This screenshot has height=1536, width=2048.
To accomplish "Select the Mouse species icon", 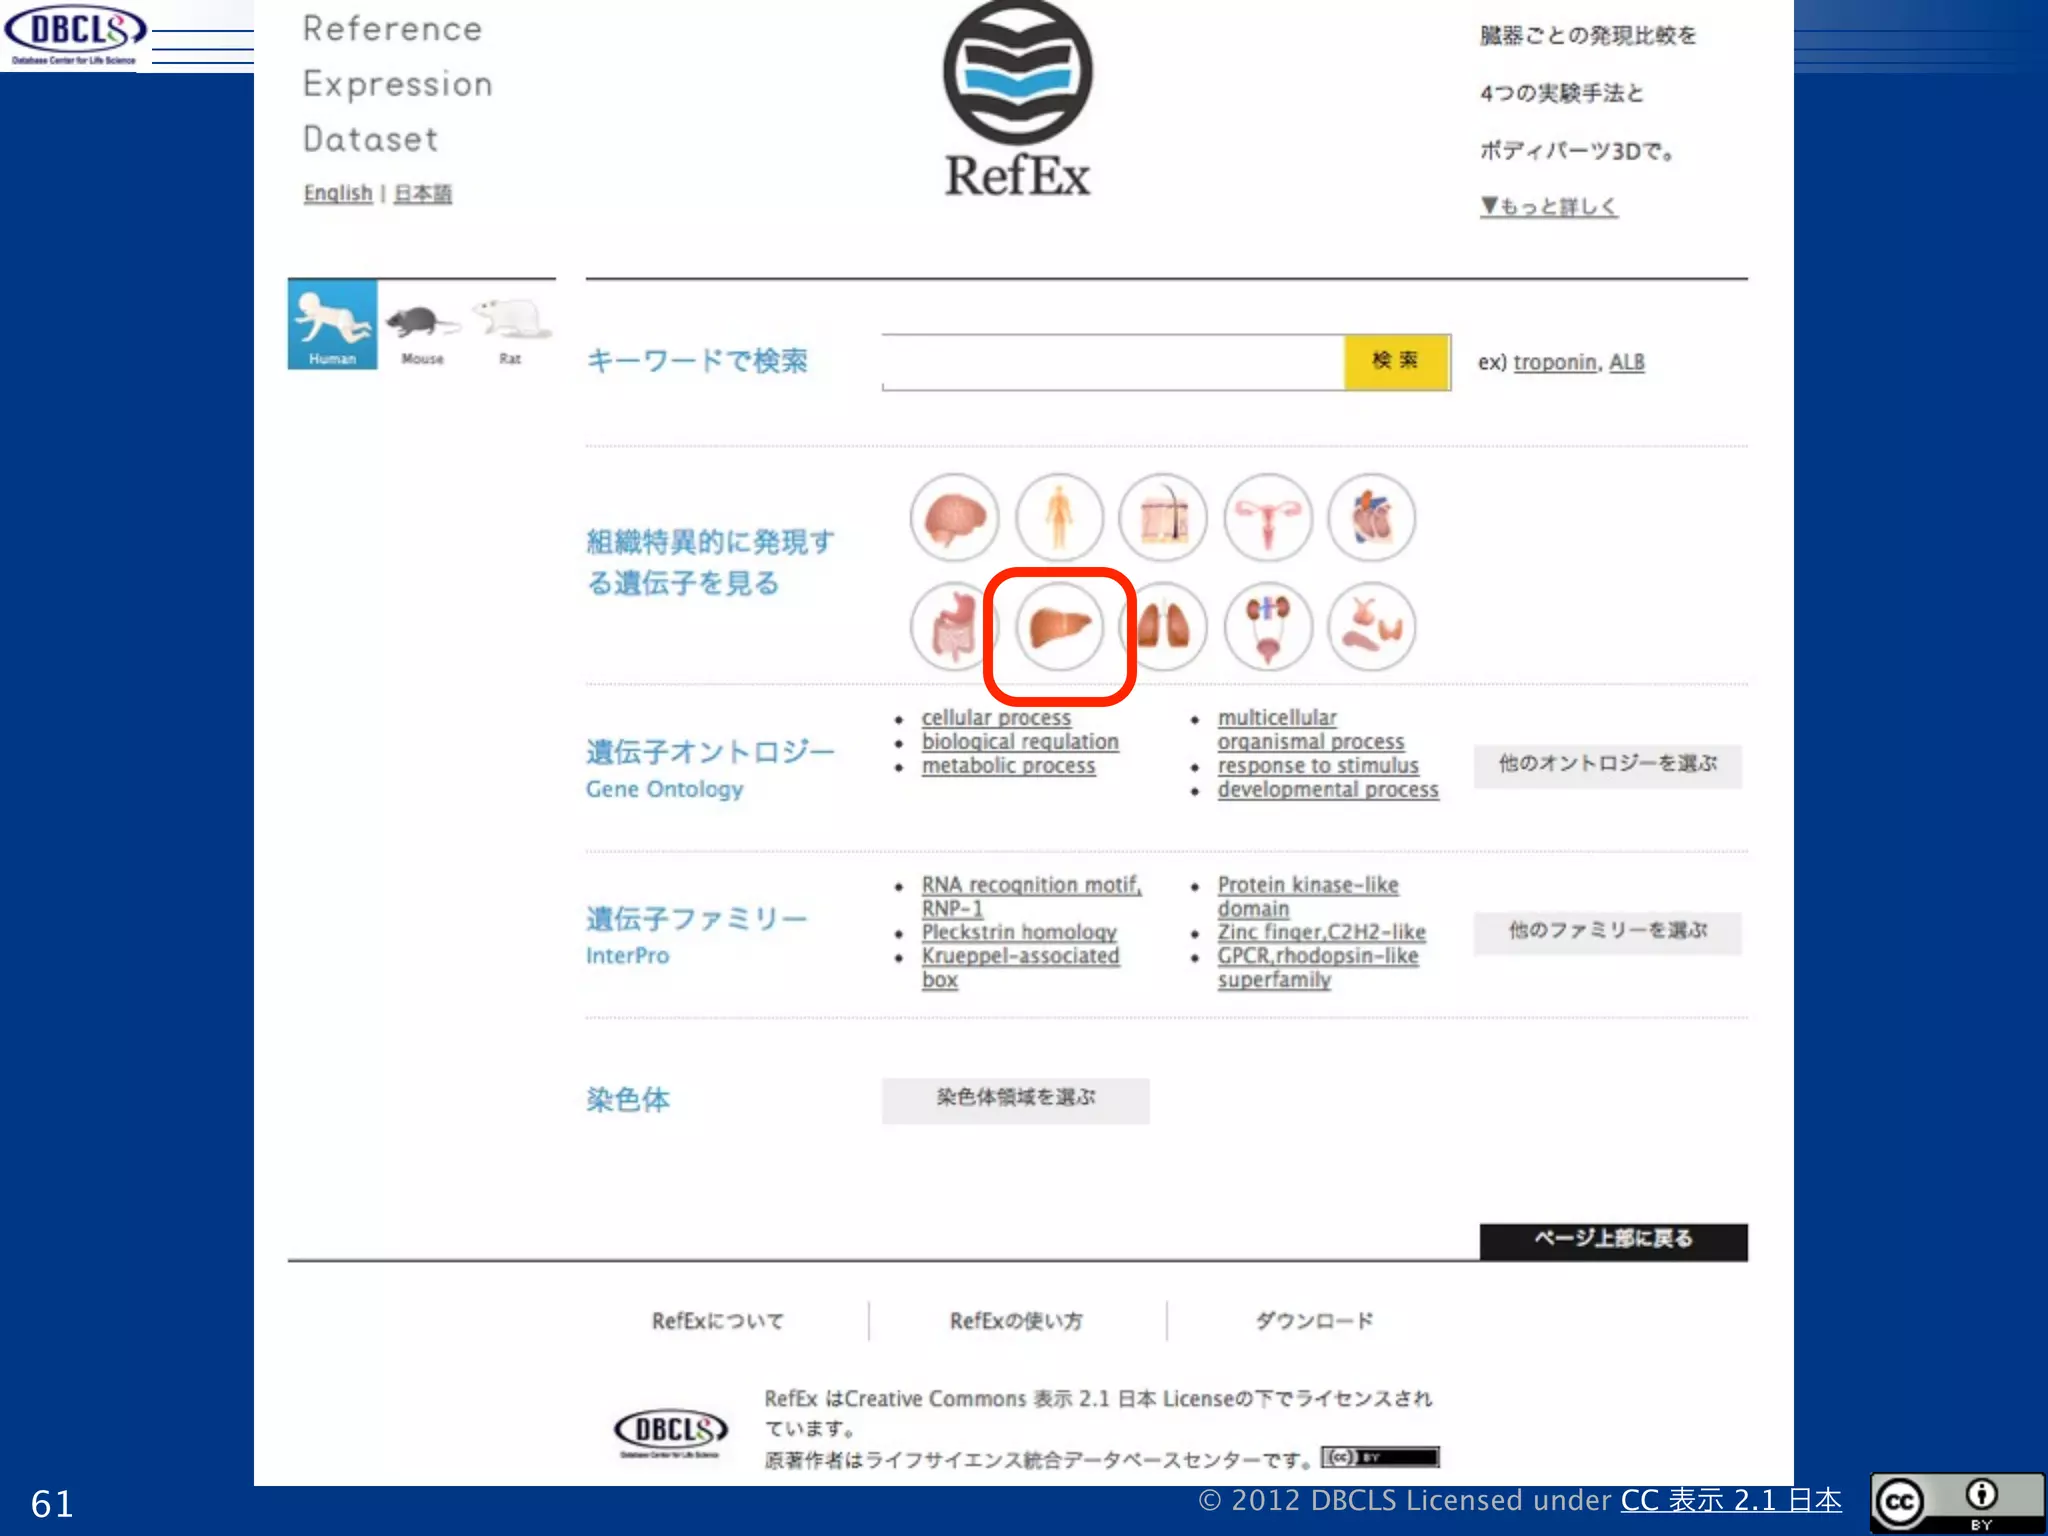I will 422,330.
